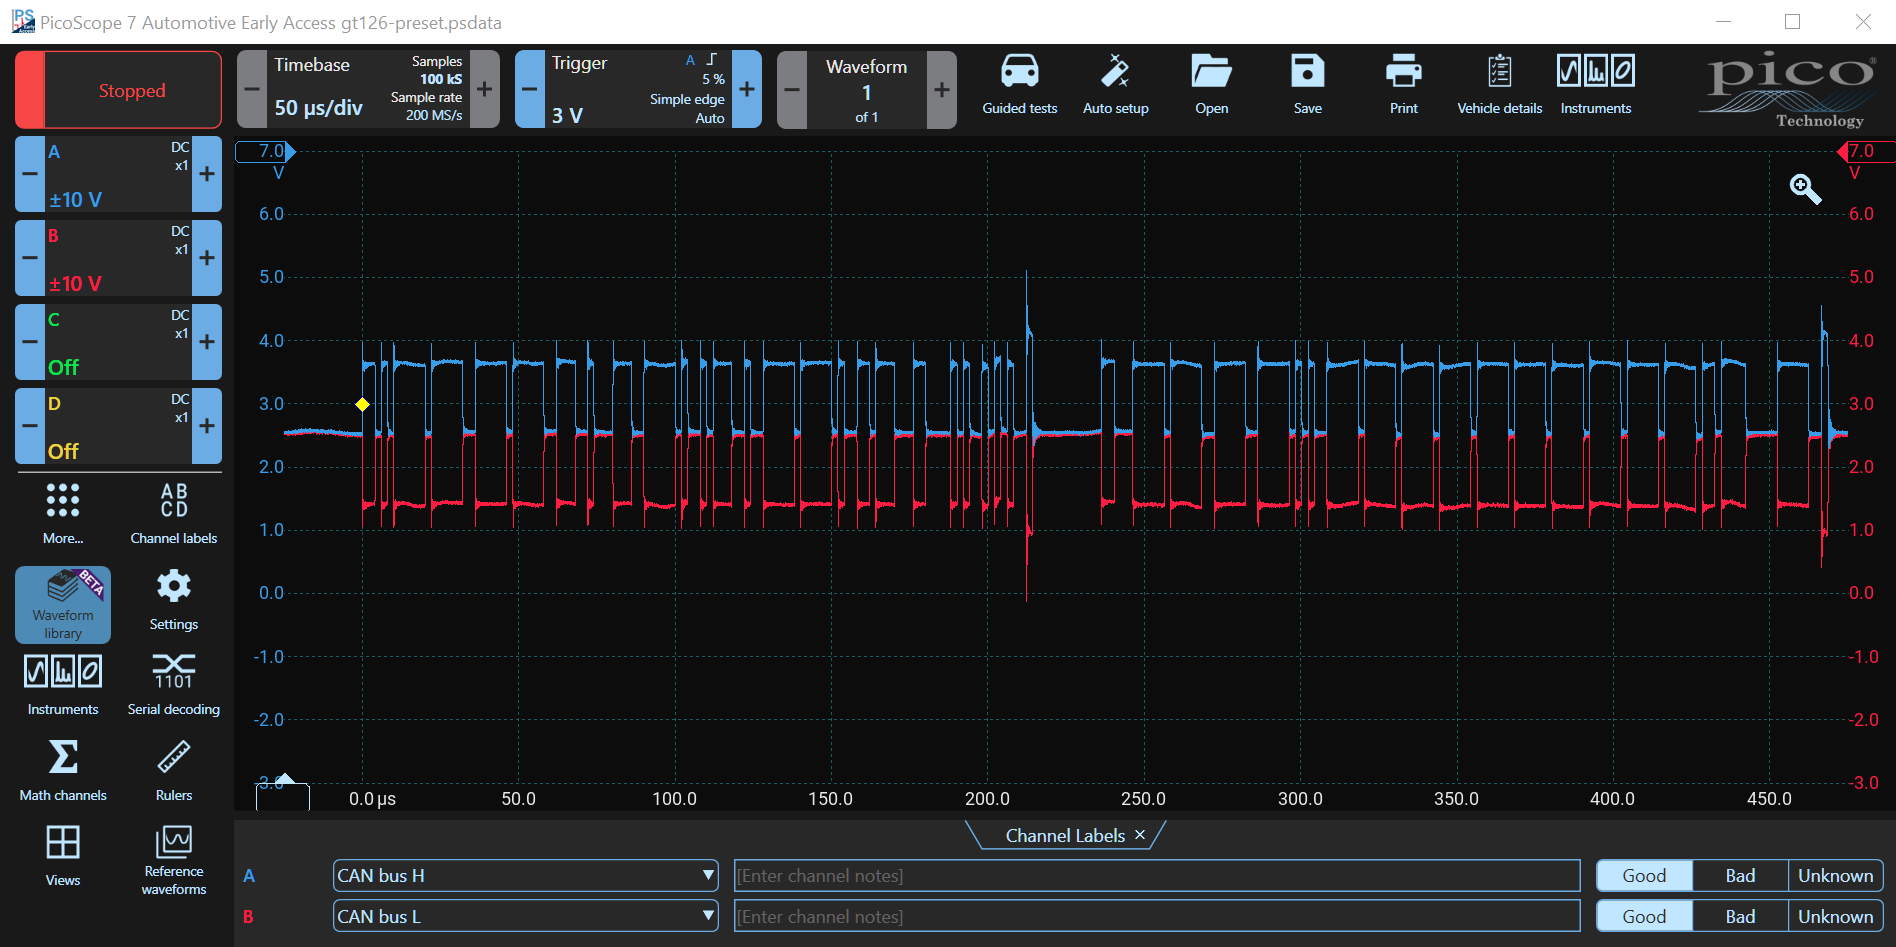The image size is (1896, 947).
Task: Expand the CAN bus H label dropdown
Action: [x=708, y=876]
